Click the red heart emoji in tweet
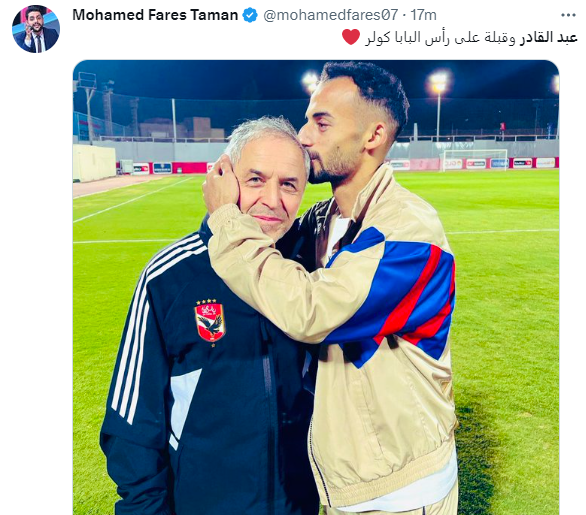This screenshot has height=515, width=586. coord(351,37)
